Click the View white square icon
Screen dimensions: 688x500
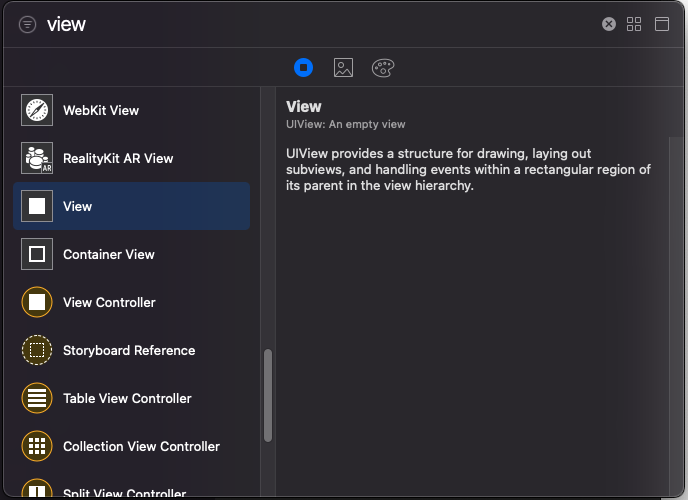click(37, 206)
